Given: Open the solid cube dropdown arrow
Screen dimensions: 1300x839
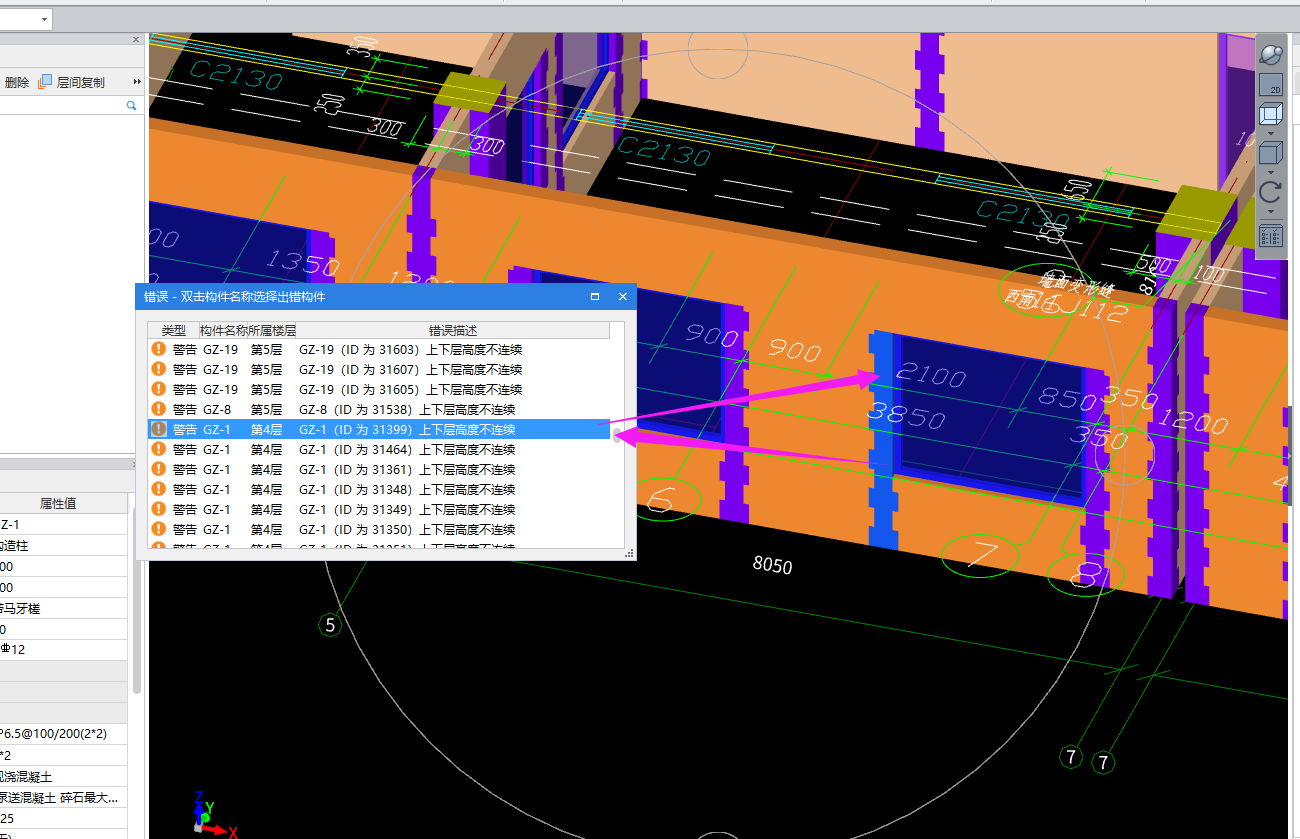Looking at the screenshot, I should point(1270,172).
